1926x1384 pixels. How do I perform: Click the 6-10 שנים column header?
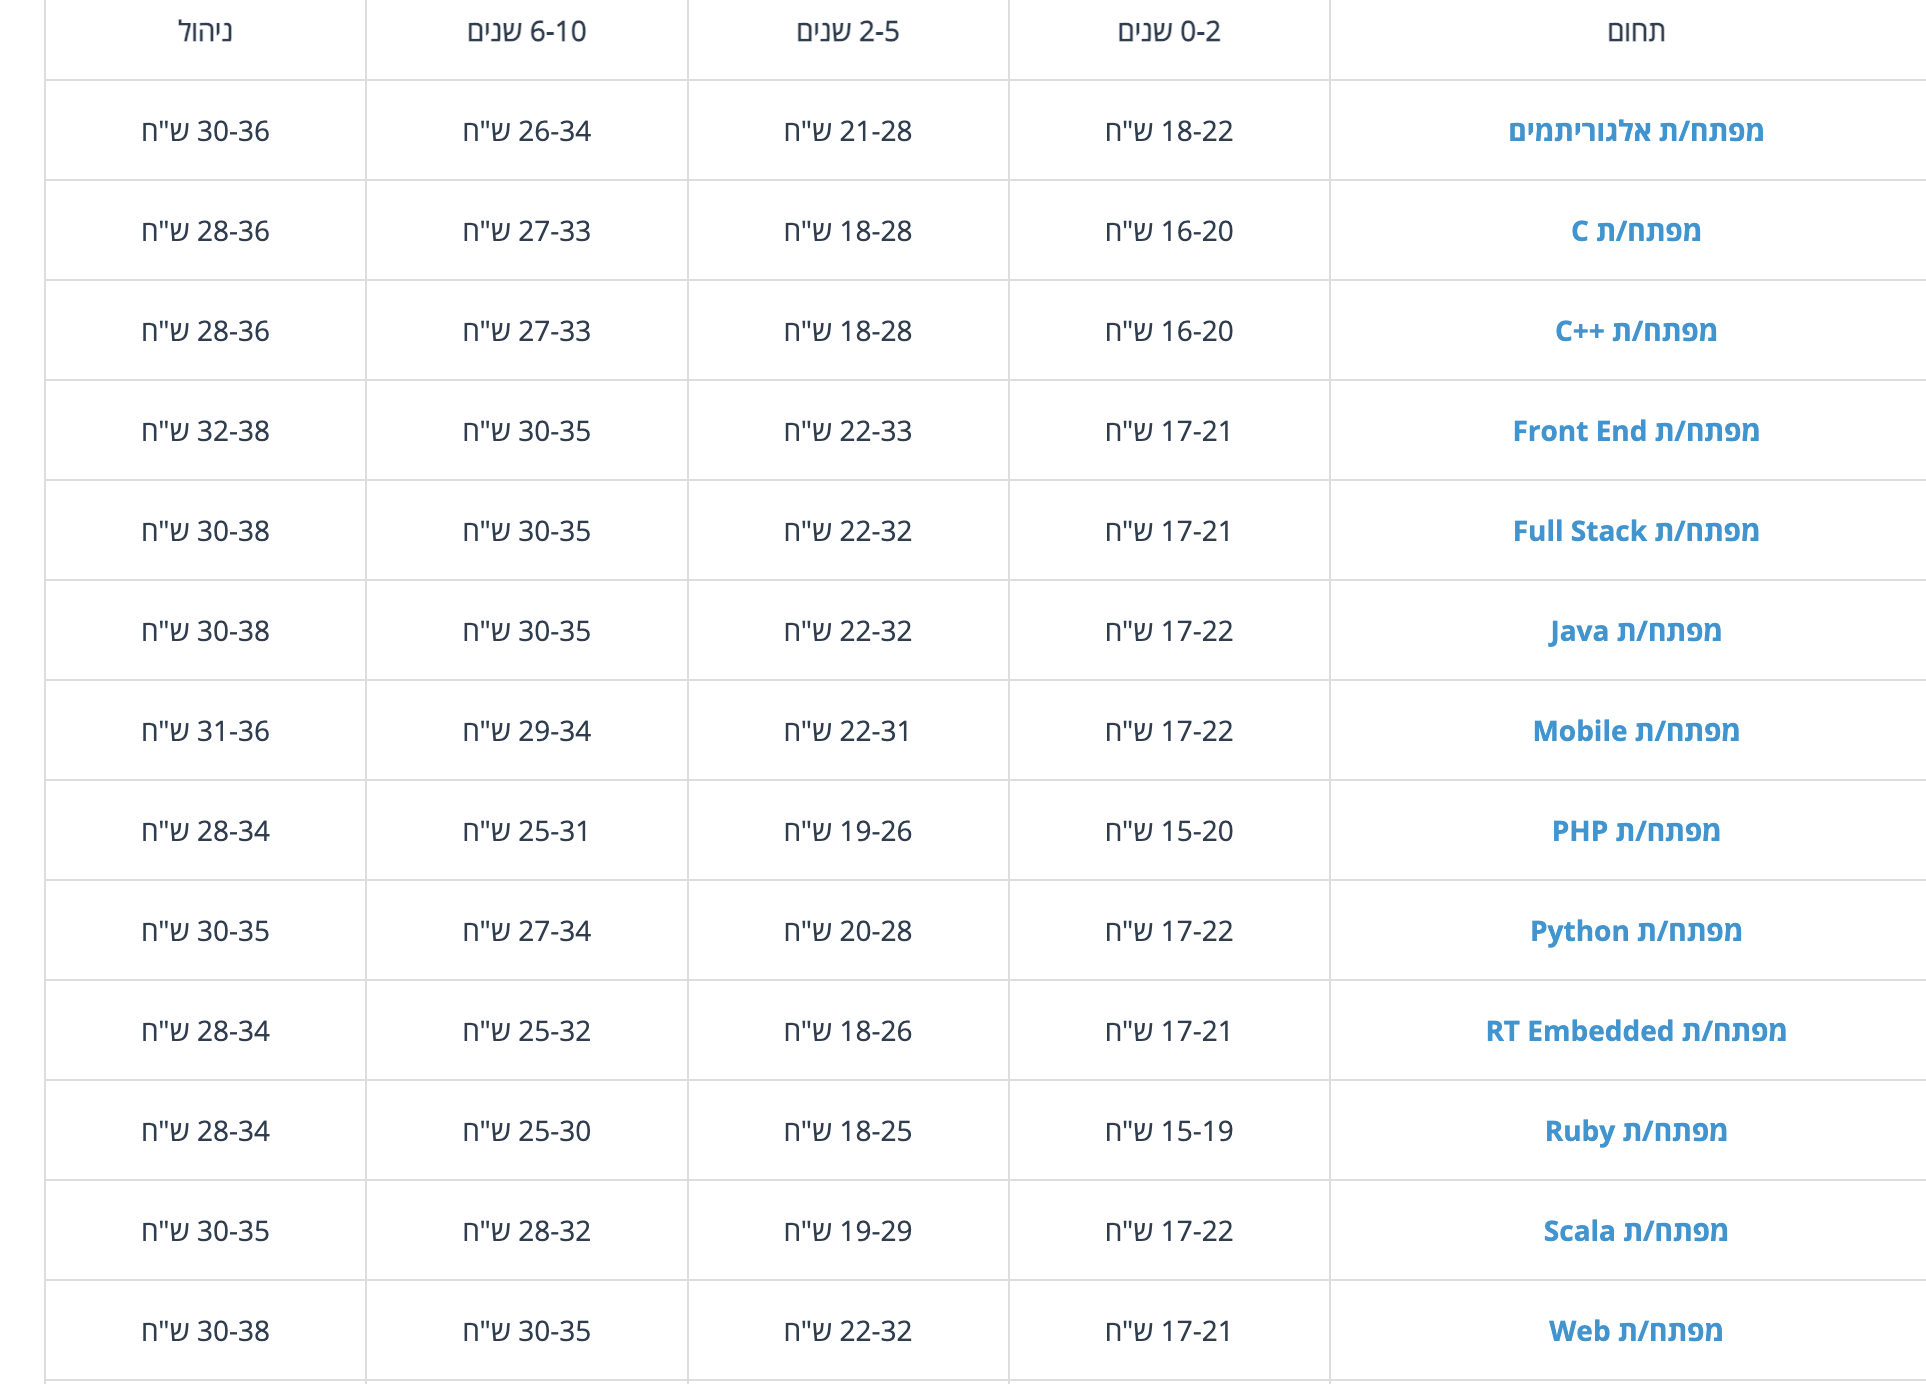click(x=526, y=32)
